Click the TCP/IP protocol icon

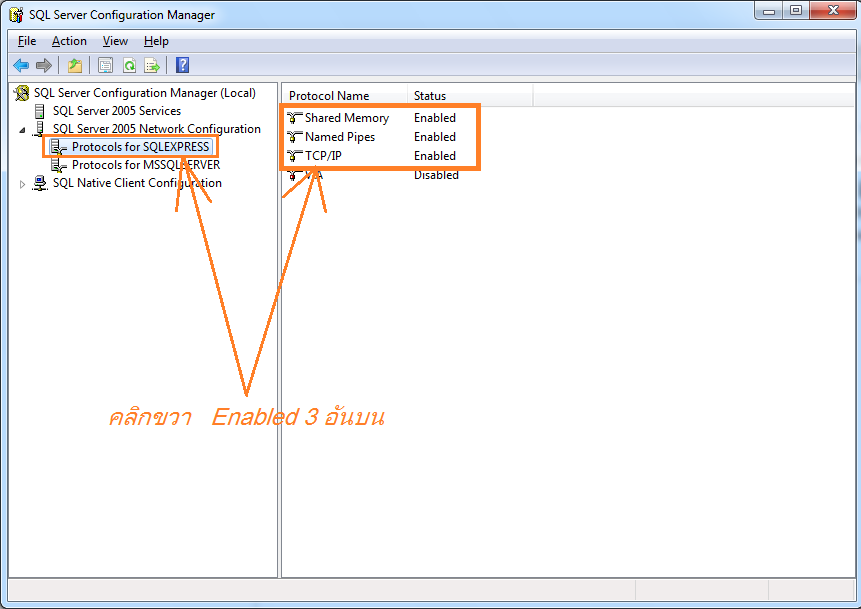tap(294, 155)
